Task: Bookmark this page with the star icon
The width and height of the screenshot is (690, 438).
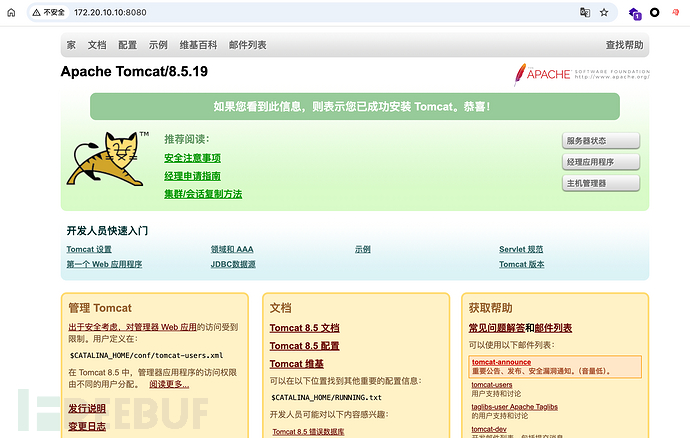Action: 604,13
